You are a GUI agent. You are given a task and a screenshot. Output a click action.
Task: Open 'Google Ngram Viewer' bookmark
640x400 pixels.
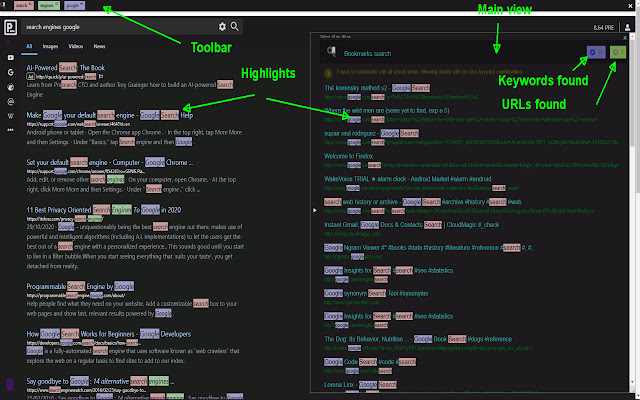pos(429,248)
